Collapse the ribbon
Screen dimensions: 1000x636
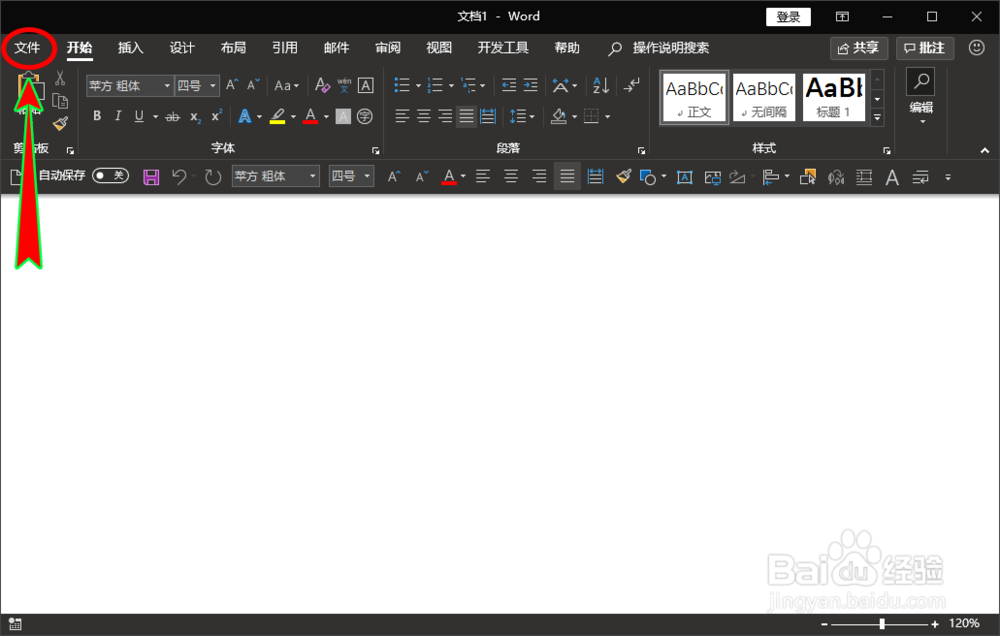pos(985,151)
